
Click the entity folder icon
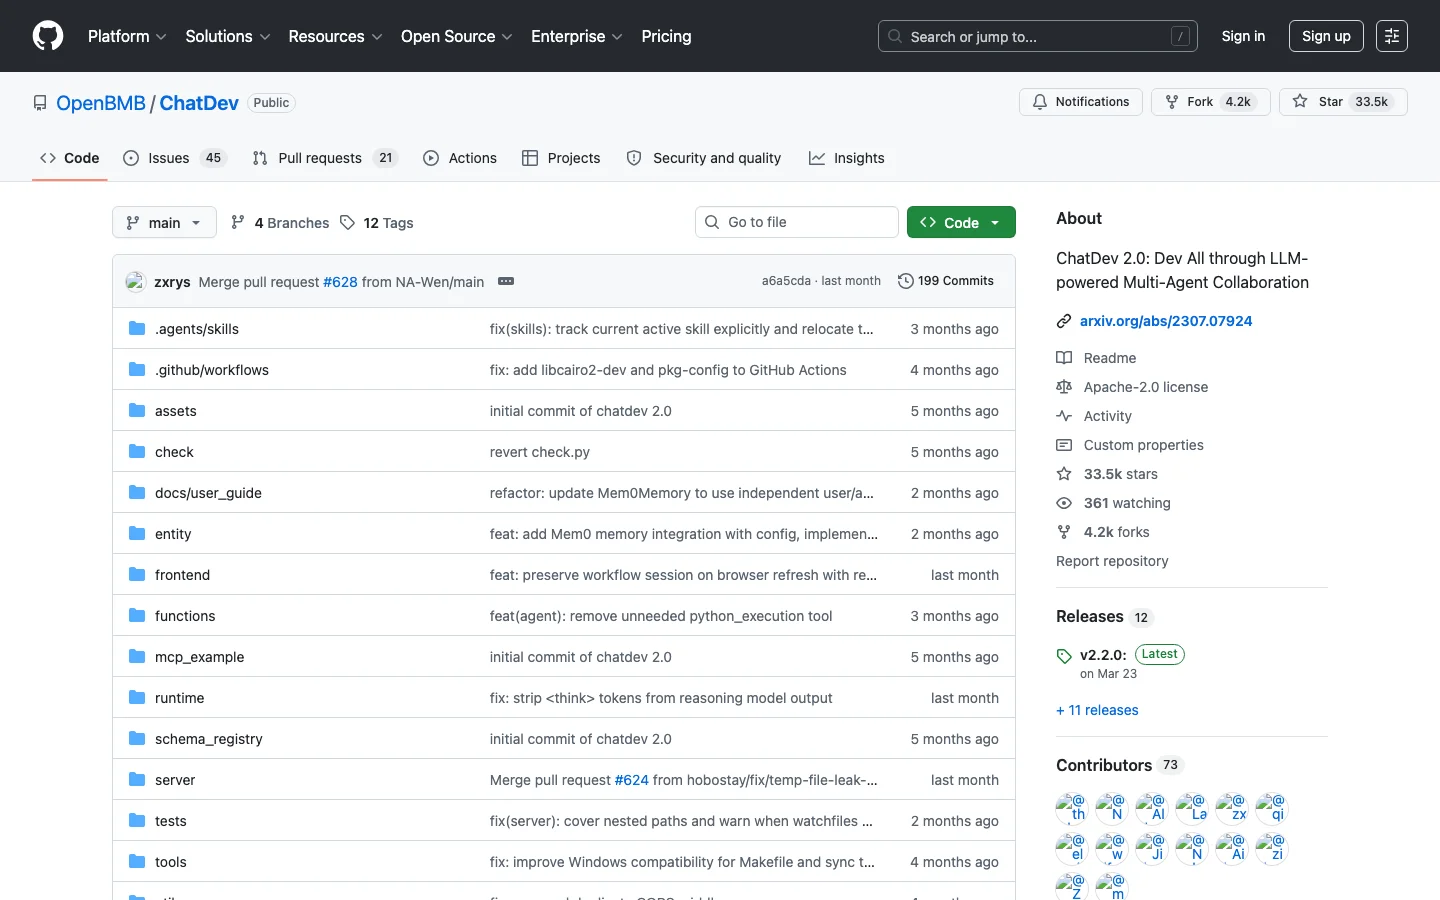point(137,534)
